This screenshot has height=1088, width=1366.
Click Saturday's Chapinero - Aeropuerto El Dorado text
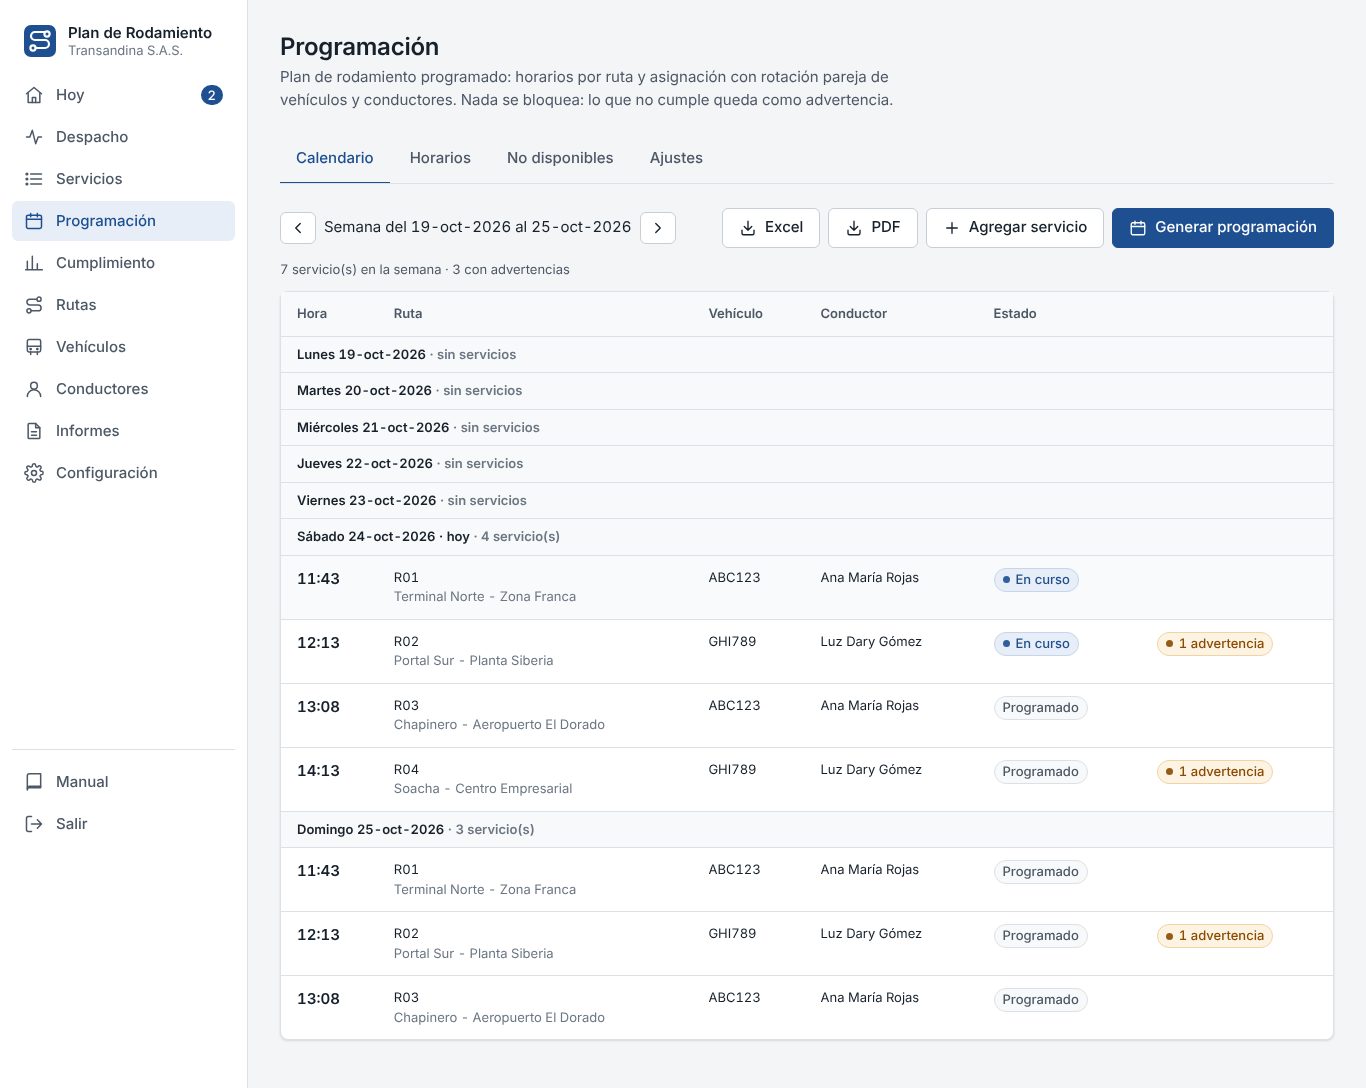(499, 725)
